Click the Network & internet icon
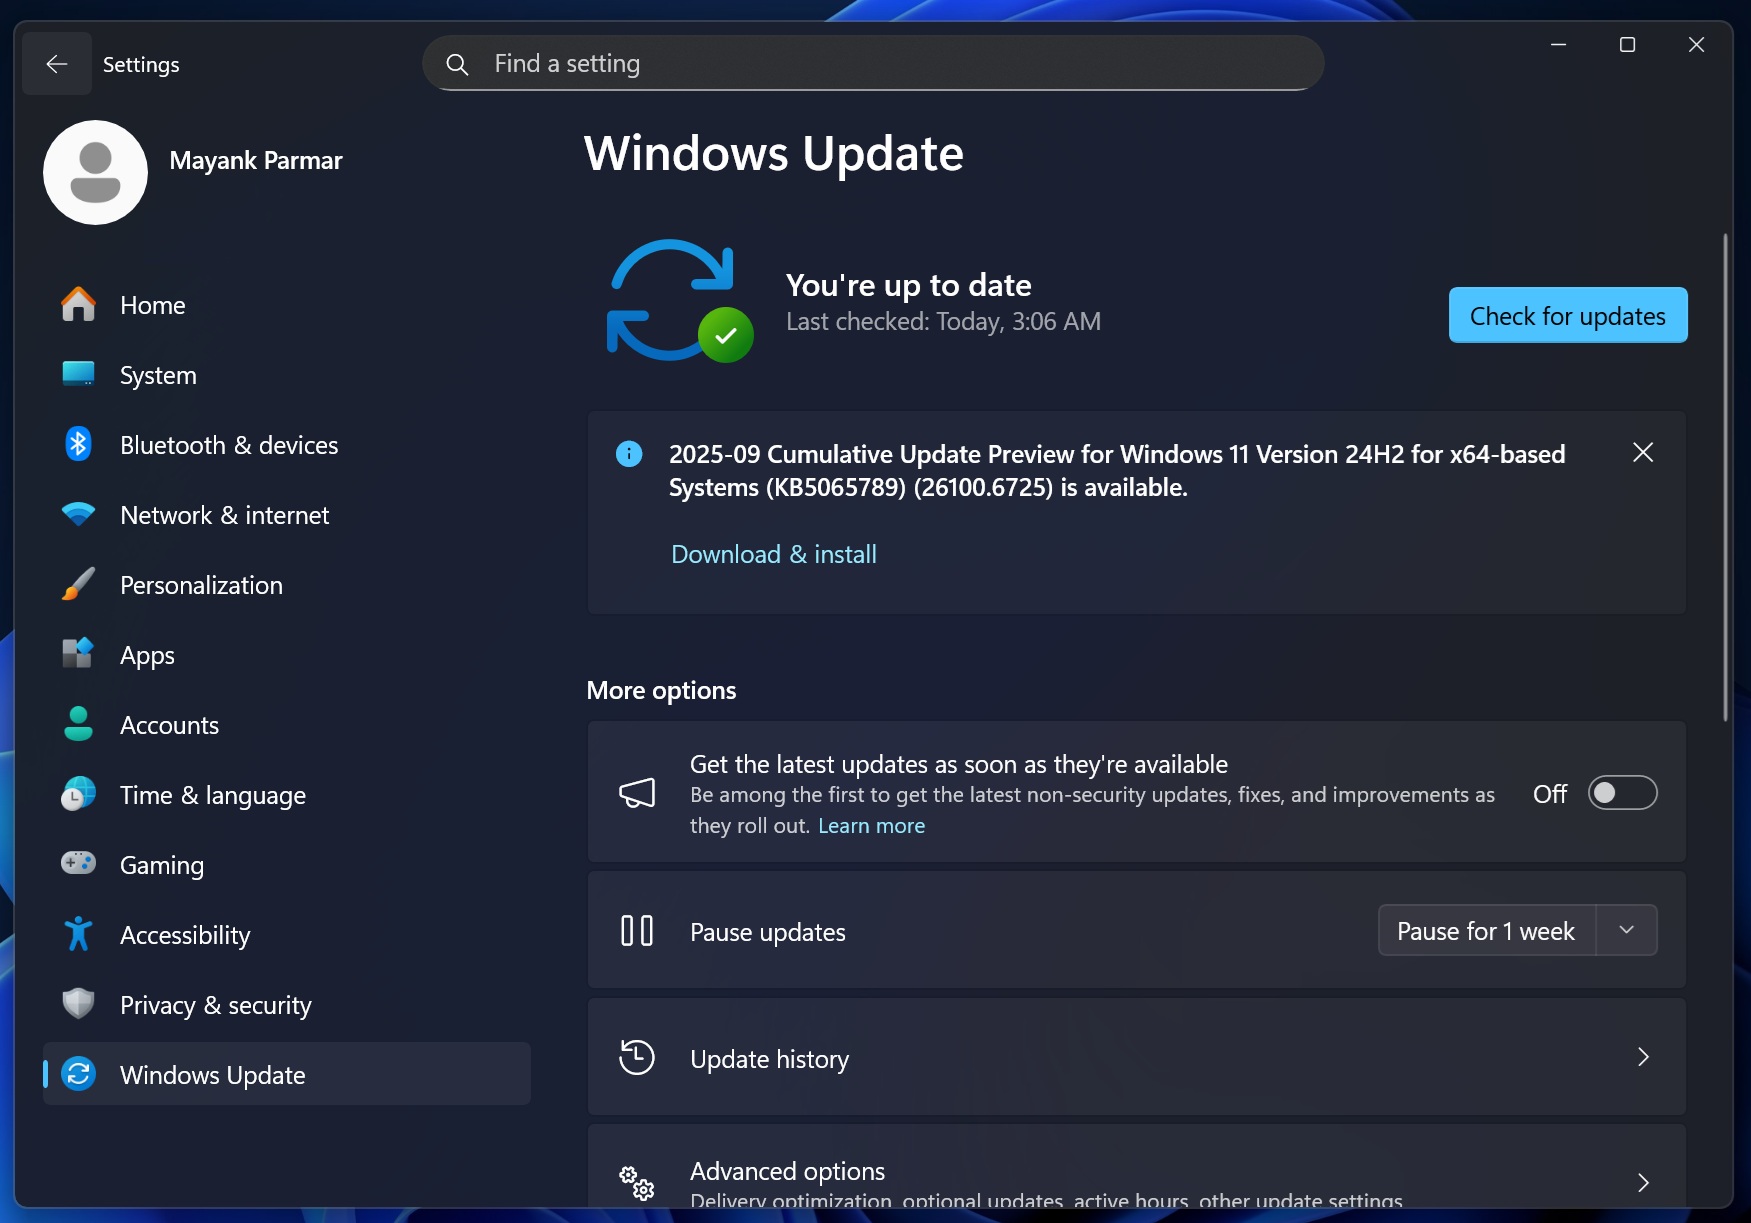 coord(78,514)
